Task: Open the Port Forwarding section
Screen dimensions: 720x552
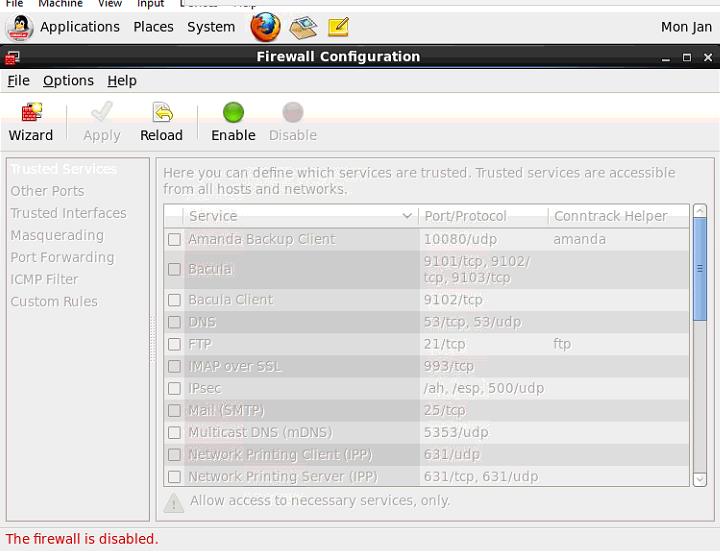Action: tap(62, 257)
